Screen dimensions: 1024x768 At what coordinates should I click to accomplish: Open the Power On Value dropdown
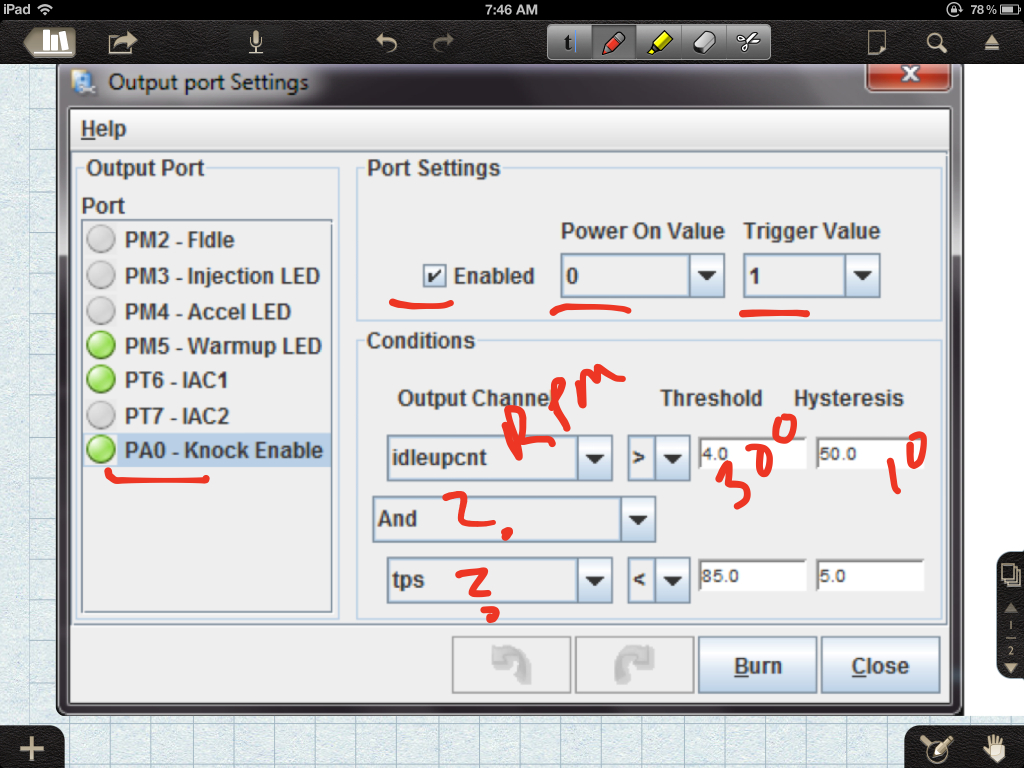(x=707, y=276)
